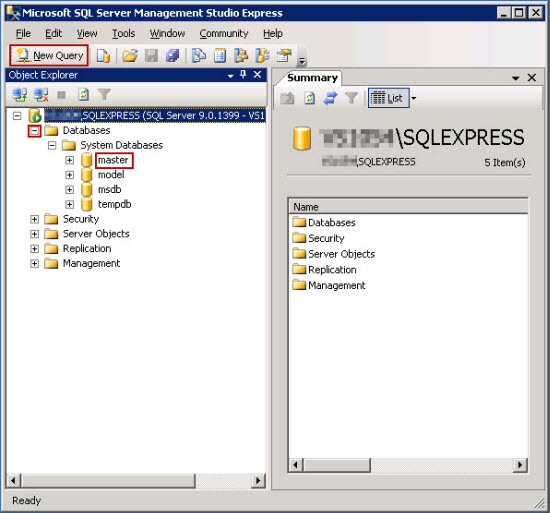Click Disconnect icon in Object Explorer
The width and height of the screenshot is (550, 513).
tap(41, 95)
